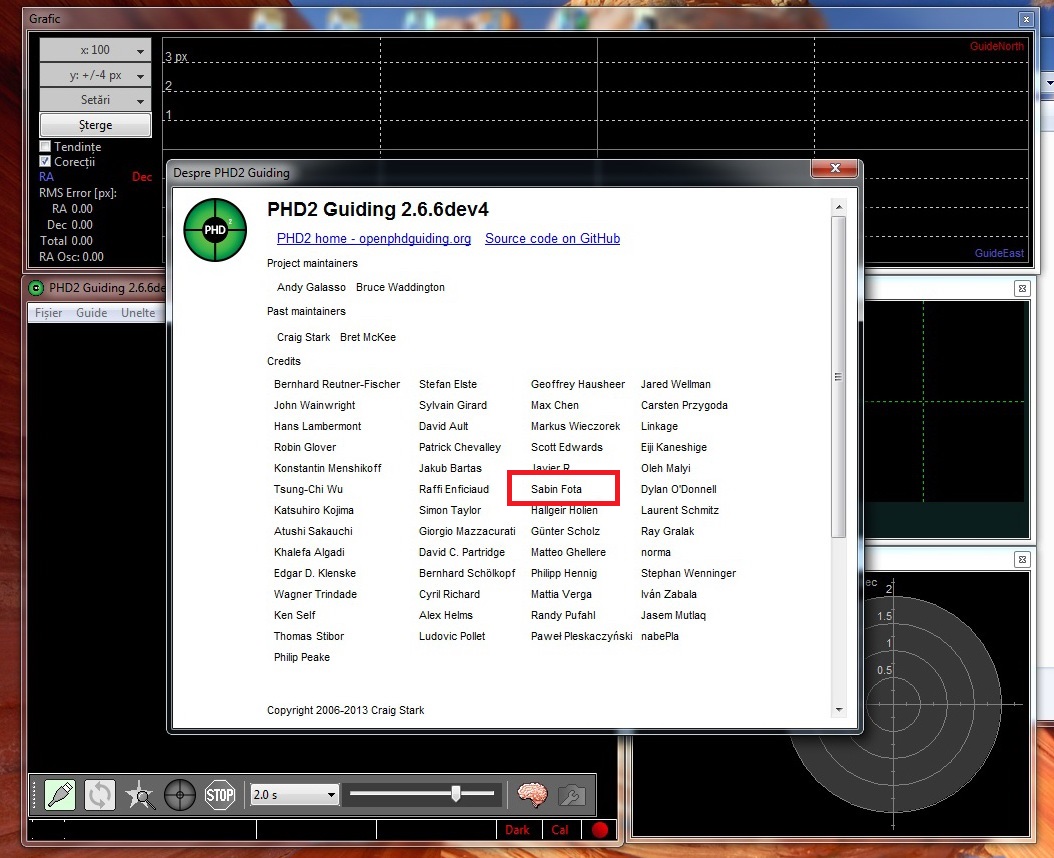Click the credit Giorgio Mazzacurati
This screenshot has height=858, width=1054.
(467, 531)
